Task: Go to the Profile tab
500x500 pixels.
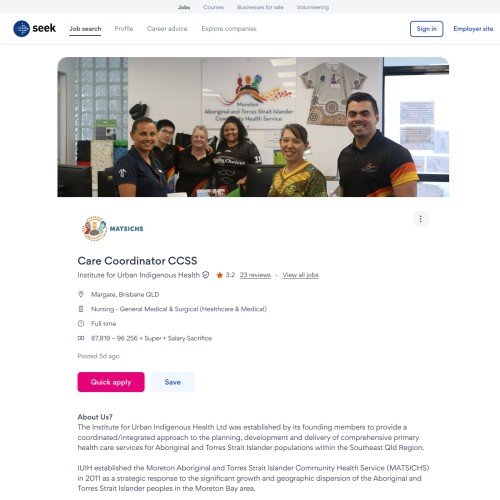Action: (x=124, y=29)
